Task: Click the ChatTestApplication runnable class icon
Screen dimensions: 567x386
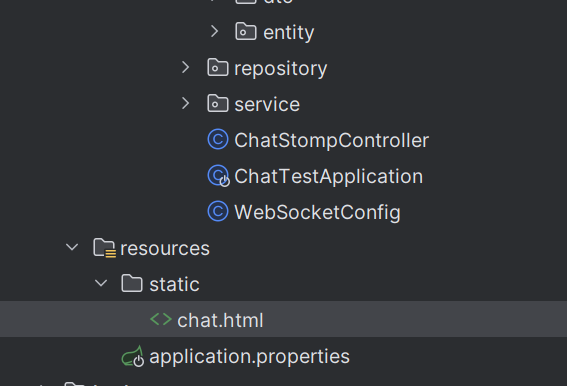Action: point(219,176)
